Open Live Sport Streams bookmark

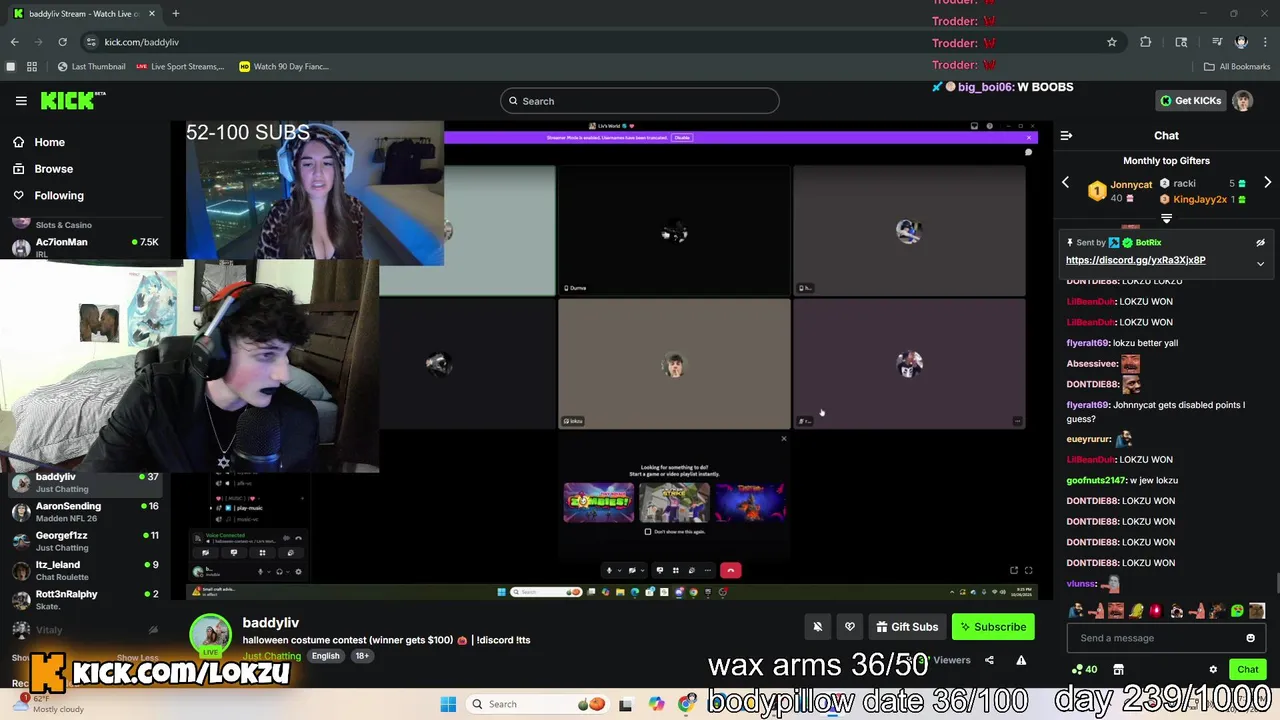click(x=180, y=67)
